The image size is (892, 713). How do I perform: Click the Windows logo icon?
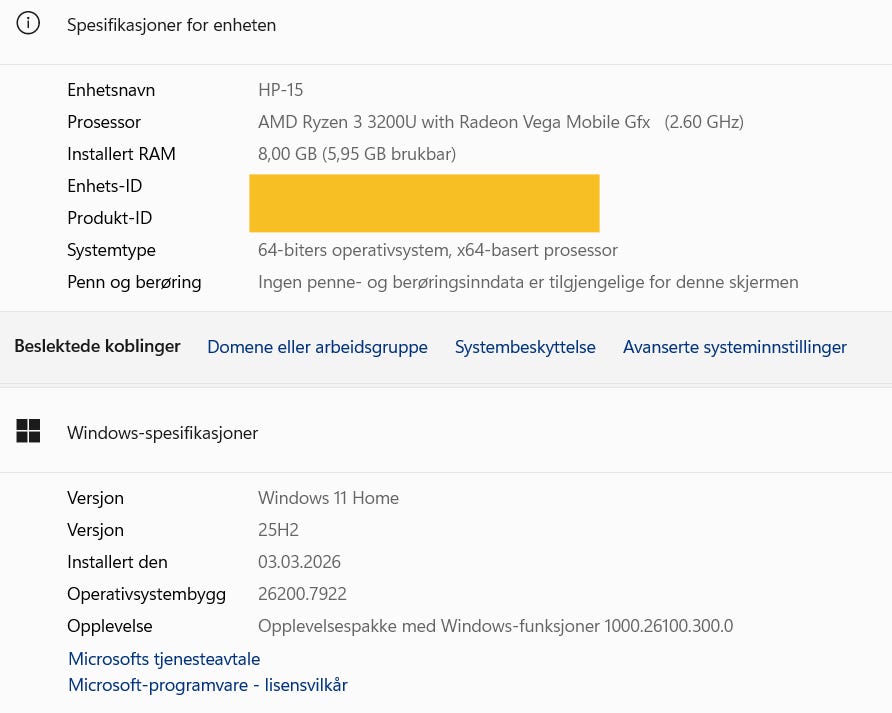coord(28,432)
